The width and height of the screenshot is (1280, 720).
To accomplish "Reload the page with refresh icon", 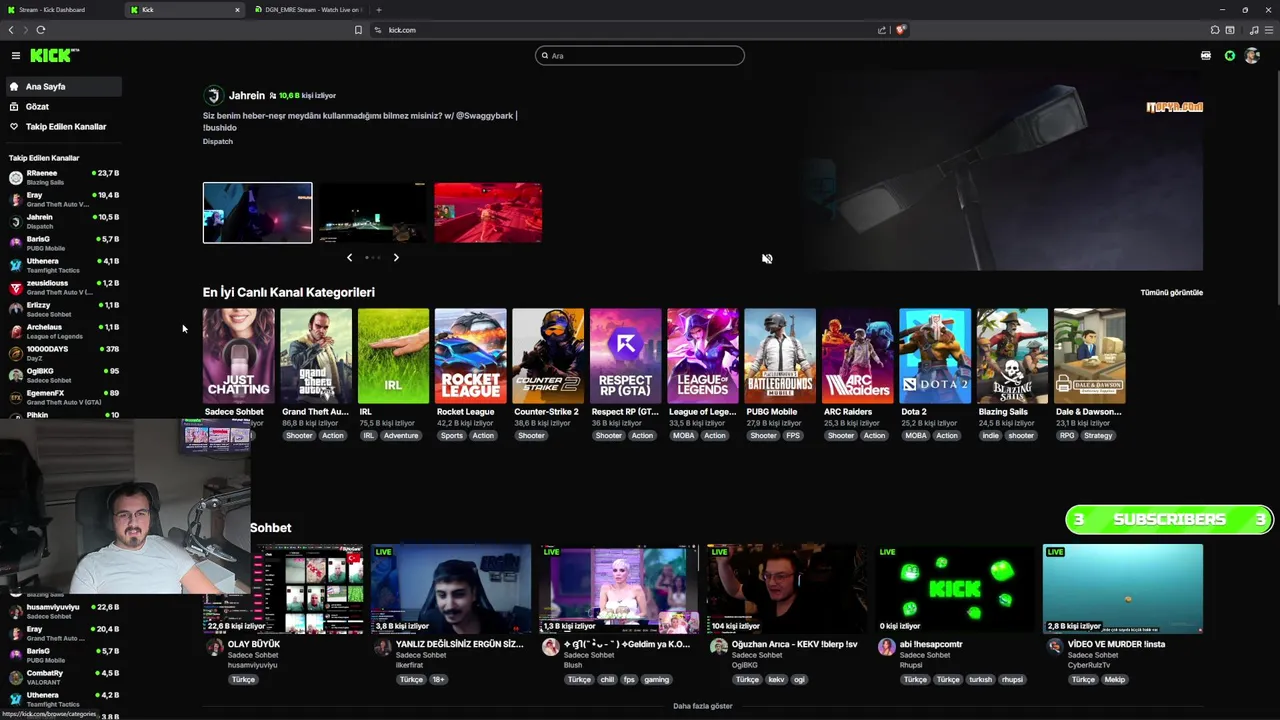I will pyautogui.click(x=40, y=30).
